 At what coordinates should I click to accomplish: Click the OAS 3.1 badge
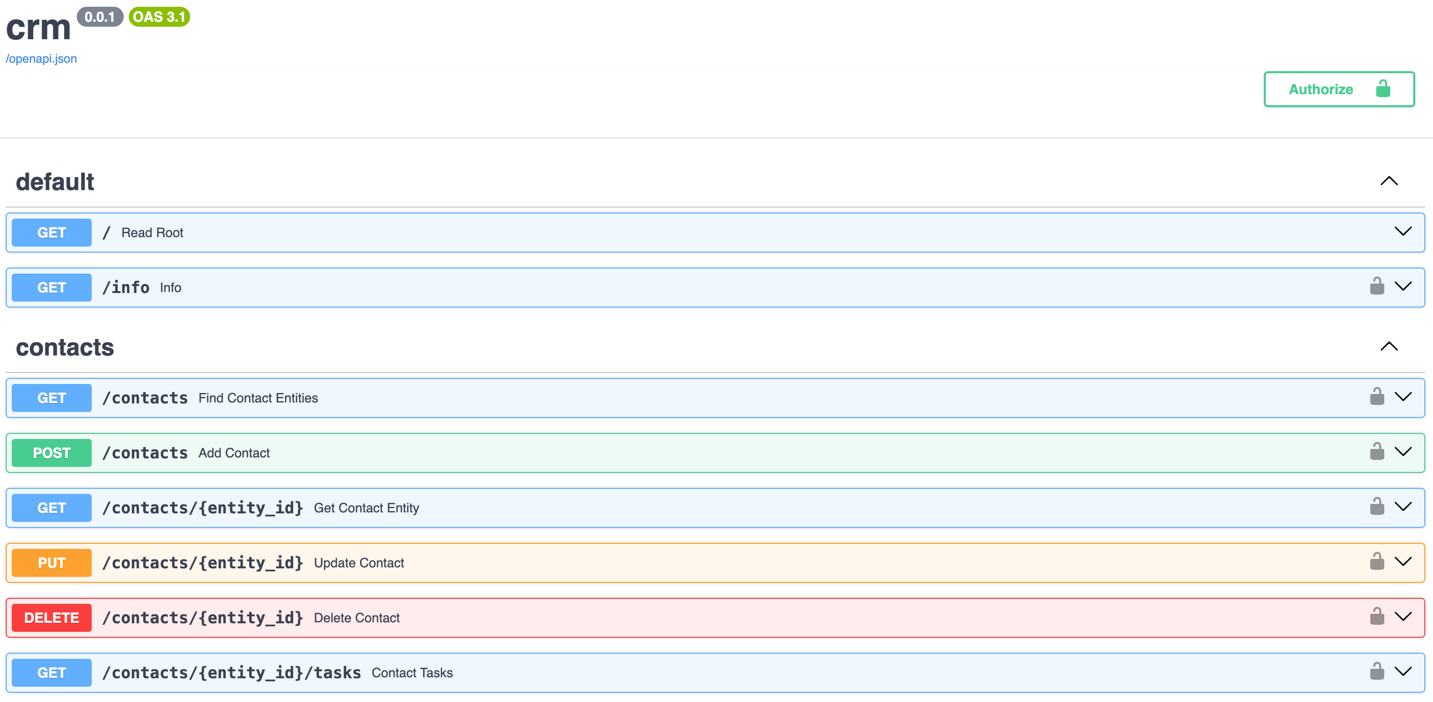point(159,17)
